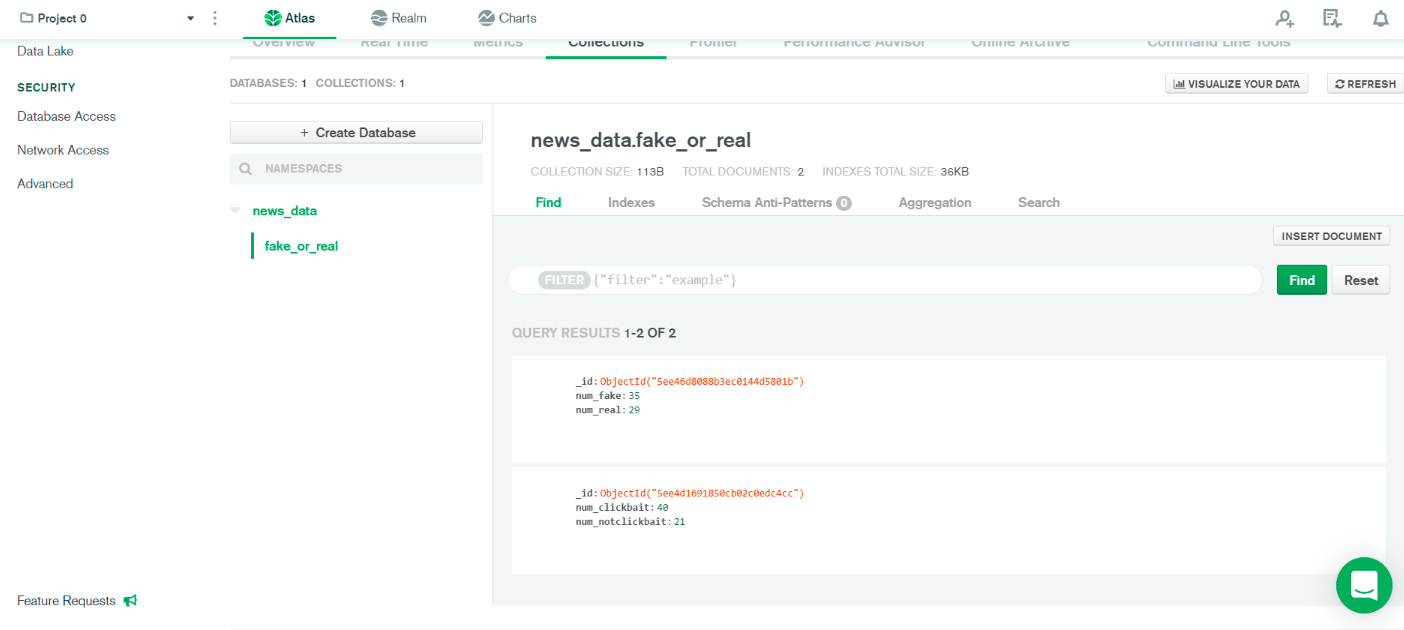Click the Query Results 1-2 of 2 label
Viewport: 1404px width, 630px height.
pos(594,333)
